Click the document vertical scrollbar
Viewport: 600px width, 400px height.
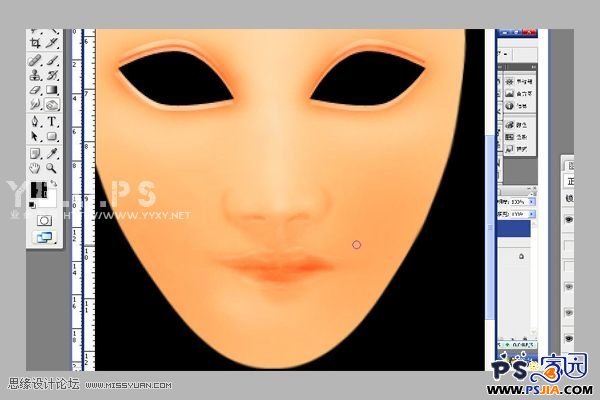(x=490, y=226)
